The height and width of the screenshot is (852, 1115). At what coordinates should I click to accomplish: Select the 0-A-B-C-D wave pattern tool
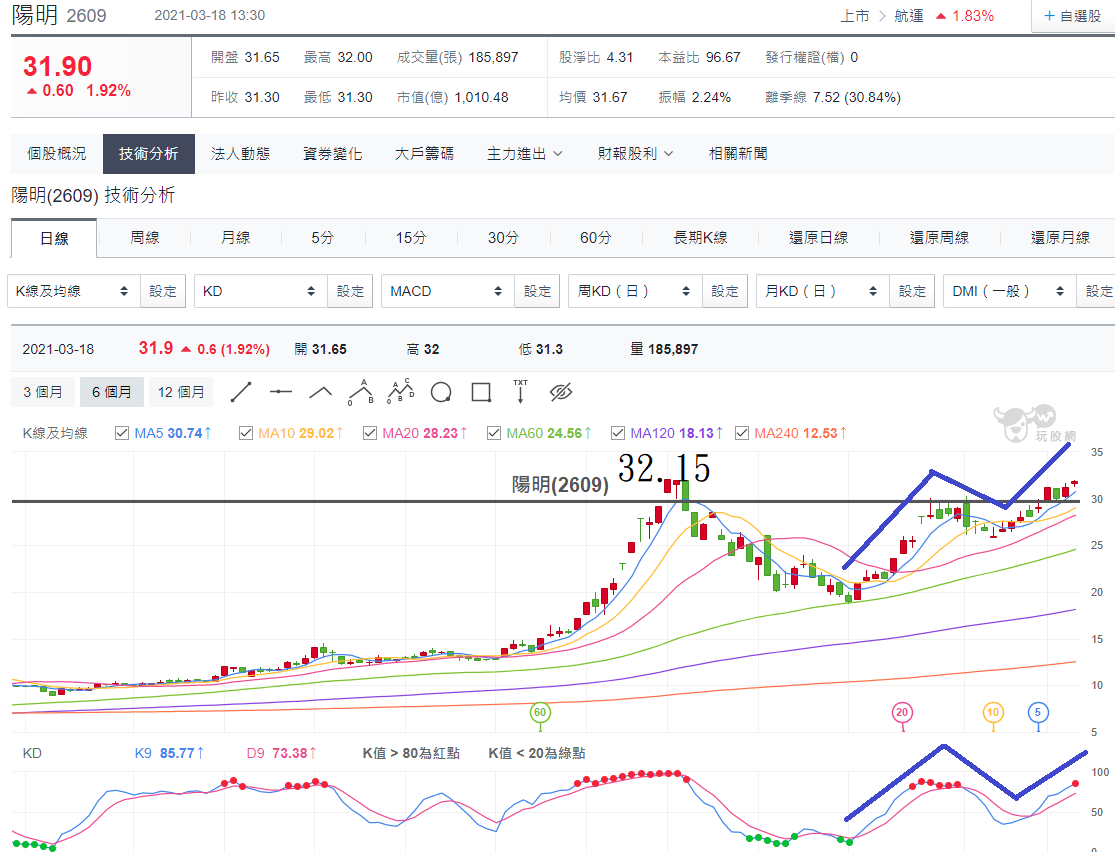(401, 392)
